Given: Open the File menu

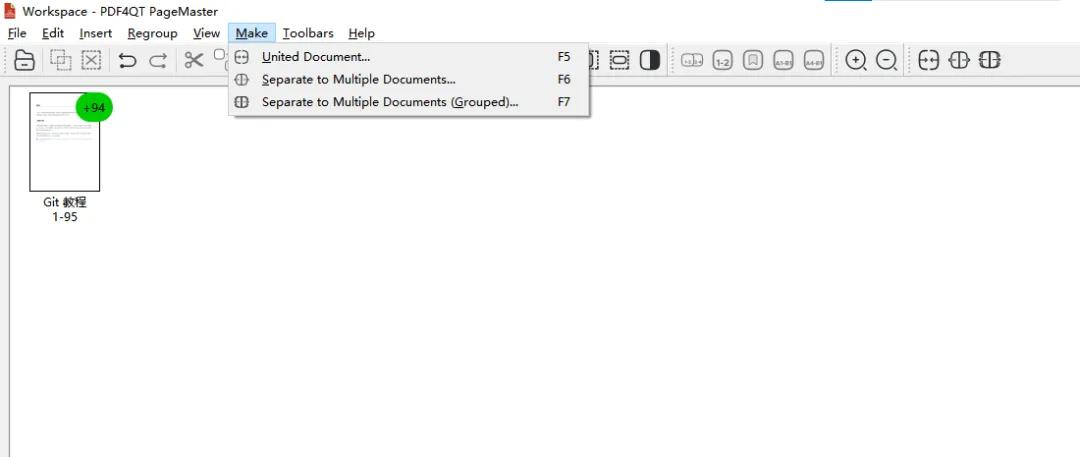Looking at the screenshot, I should pos(17,33).
